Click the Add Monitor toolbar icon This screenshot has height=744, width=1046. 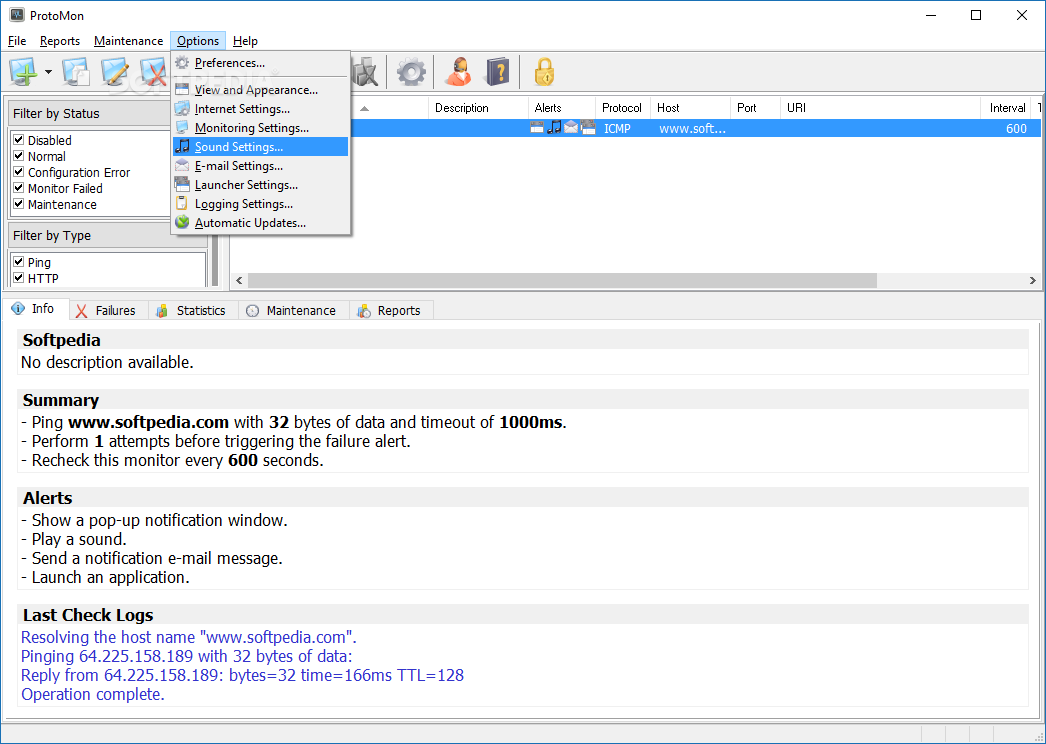click(23, 71)
